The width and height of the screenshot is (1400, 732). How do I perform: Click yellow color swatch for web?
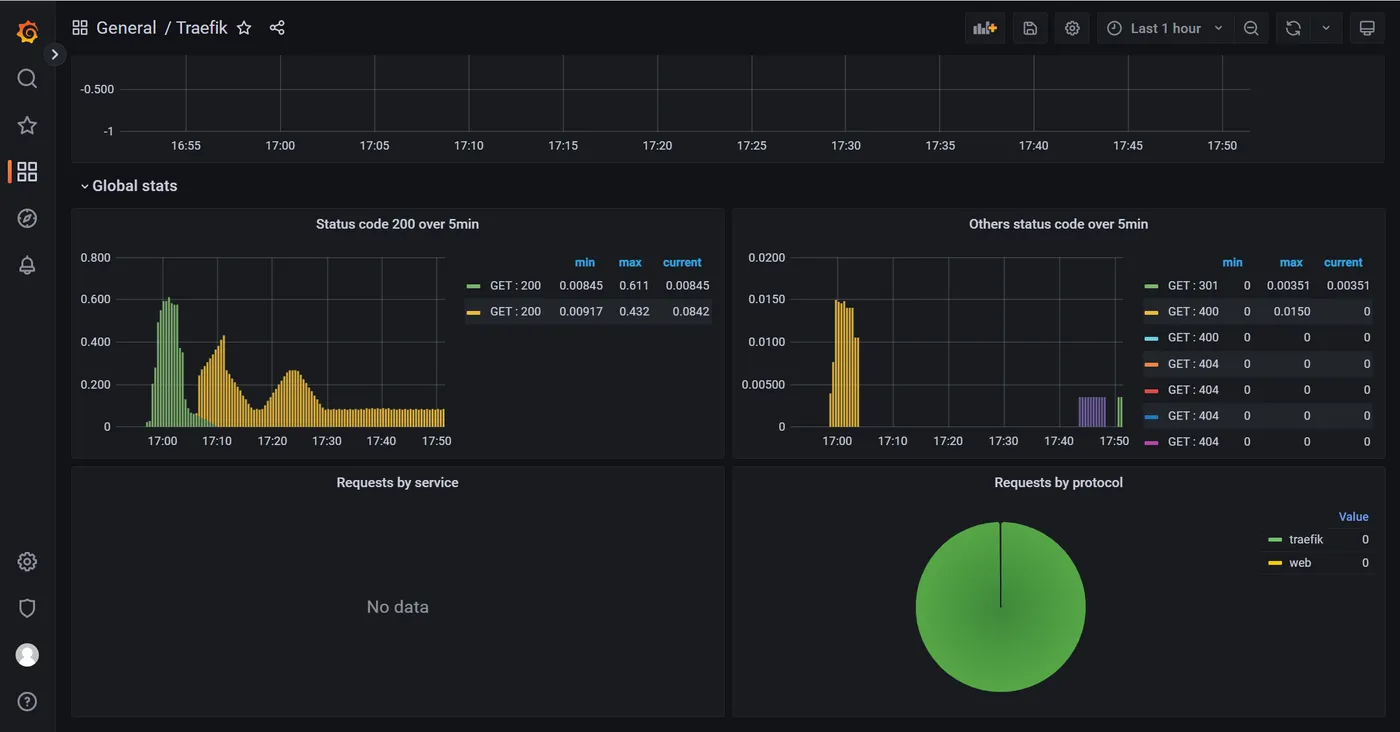1275,563
